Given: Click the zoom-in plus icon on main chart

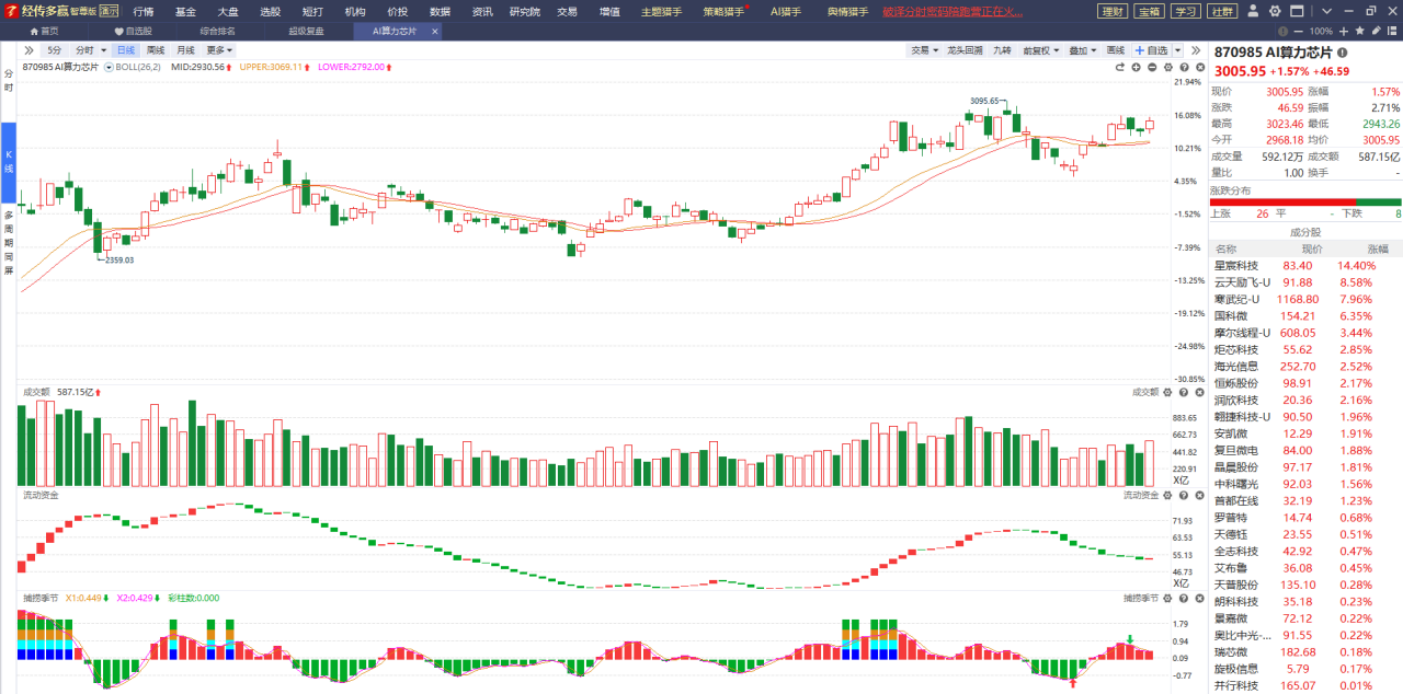Looking at the screenshot, I should click(x=1136, y=67).
